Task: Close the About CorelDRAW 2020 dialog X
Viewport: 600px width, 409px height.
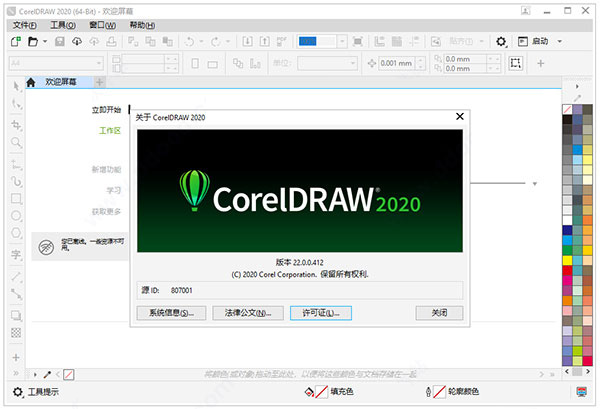Action: click(x=460, y=116)
